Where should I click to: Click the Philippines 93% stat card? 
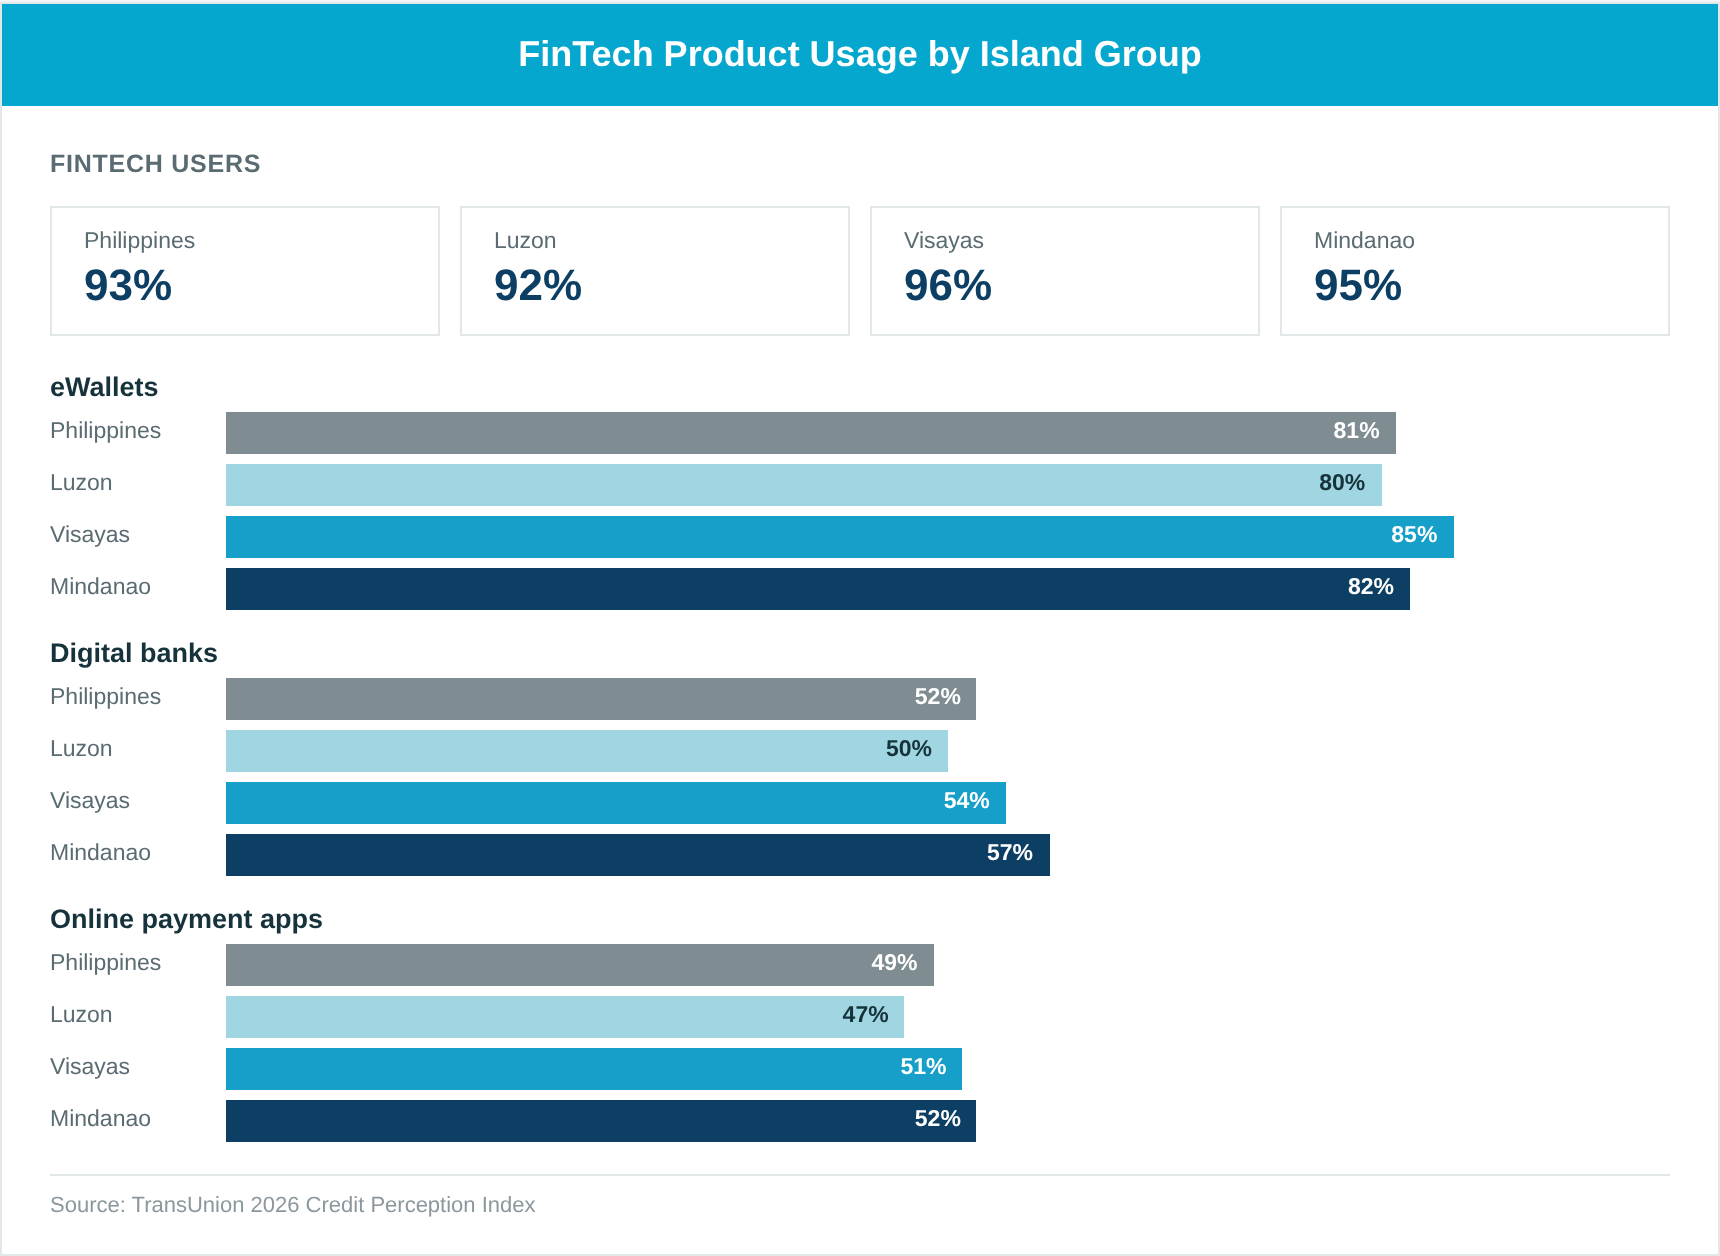click(x=245, y=271)
